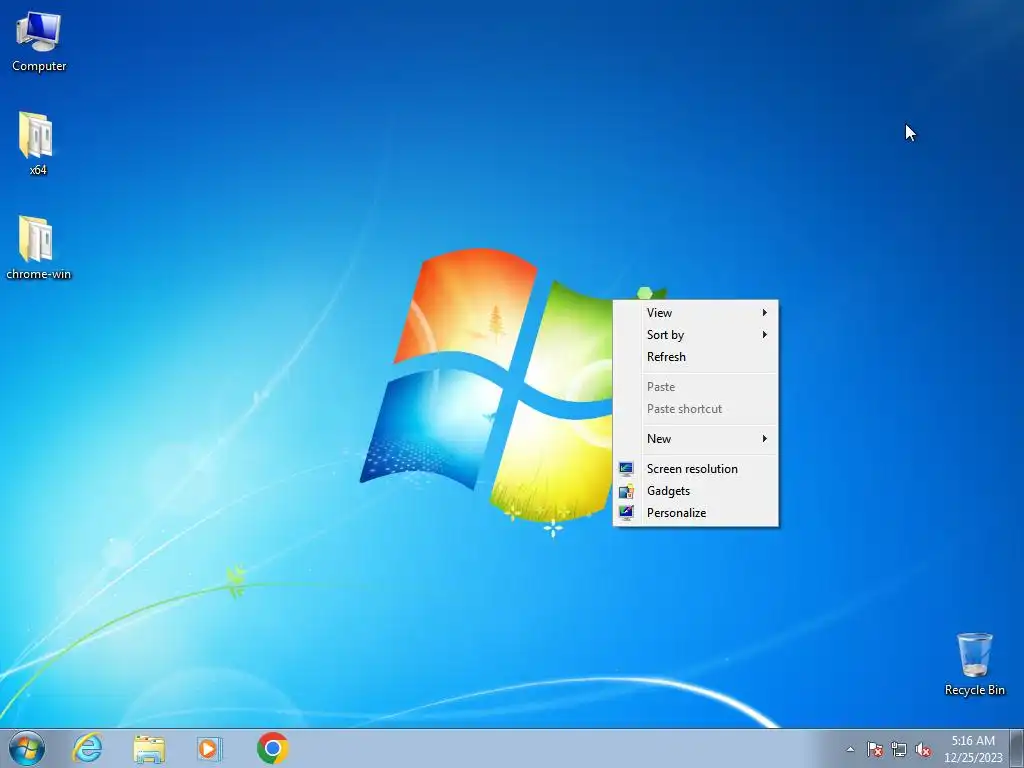Click the Gadgets menu icon

point(626,491)
